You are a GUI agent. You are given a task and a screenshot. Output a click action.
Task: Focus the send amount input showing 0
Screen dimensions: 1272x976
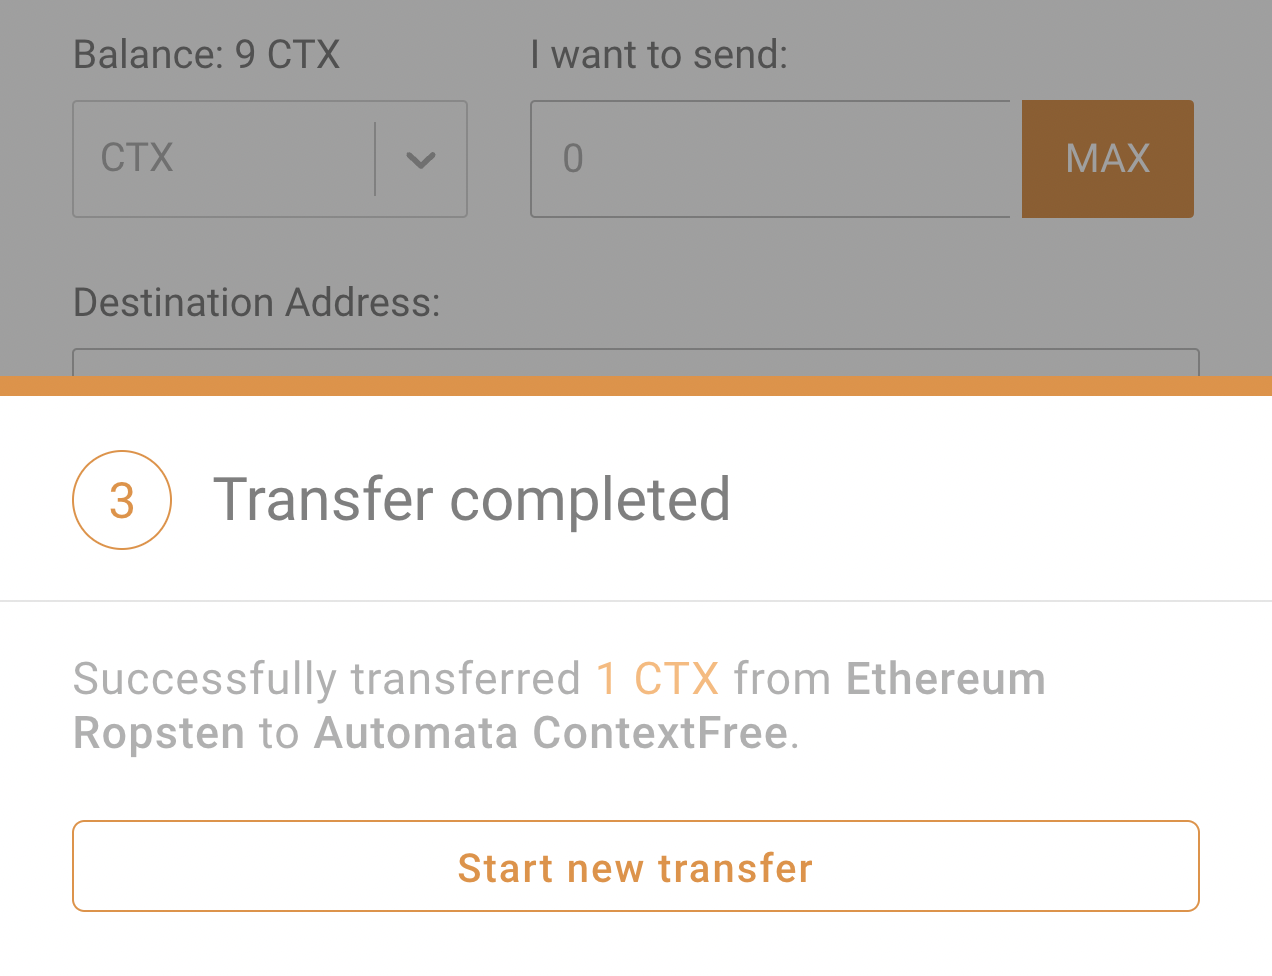click(771, 159)
